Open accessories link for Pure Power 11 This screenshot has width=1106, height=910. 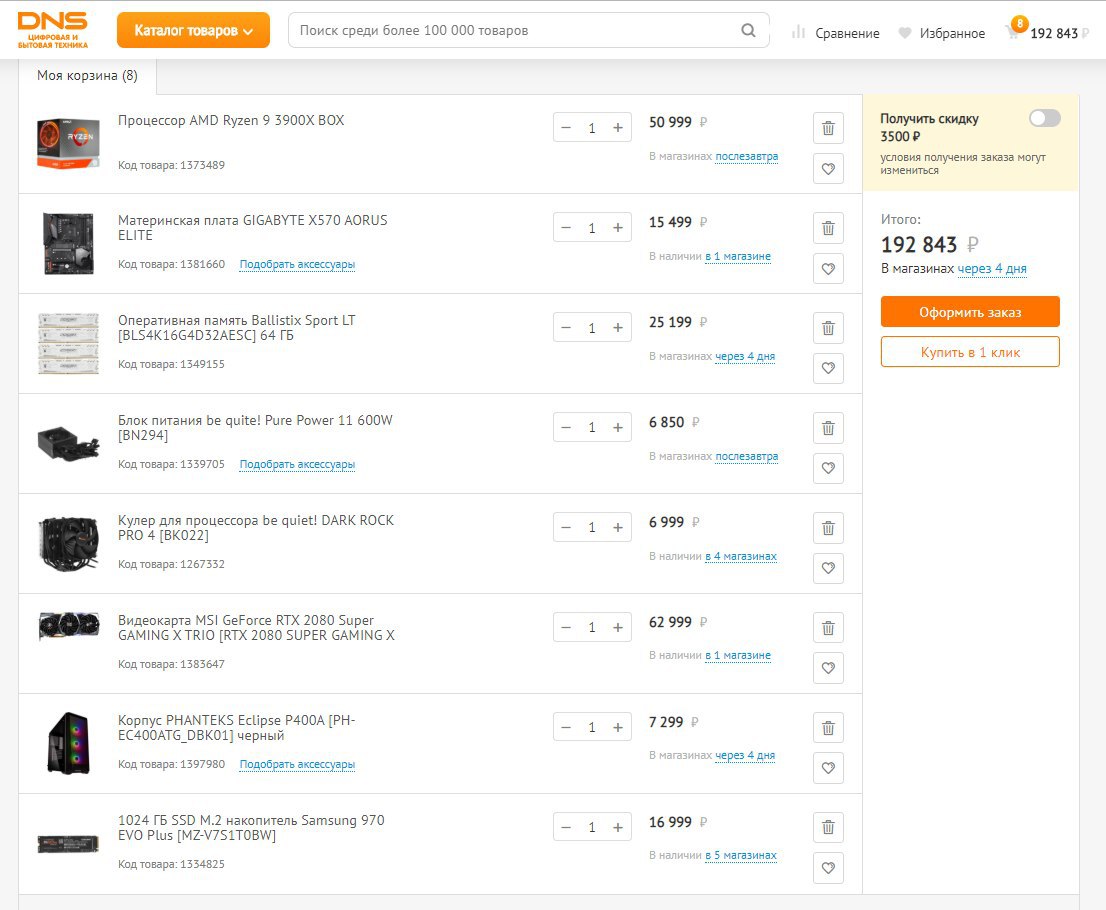point(297,464)
